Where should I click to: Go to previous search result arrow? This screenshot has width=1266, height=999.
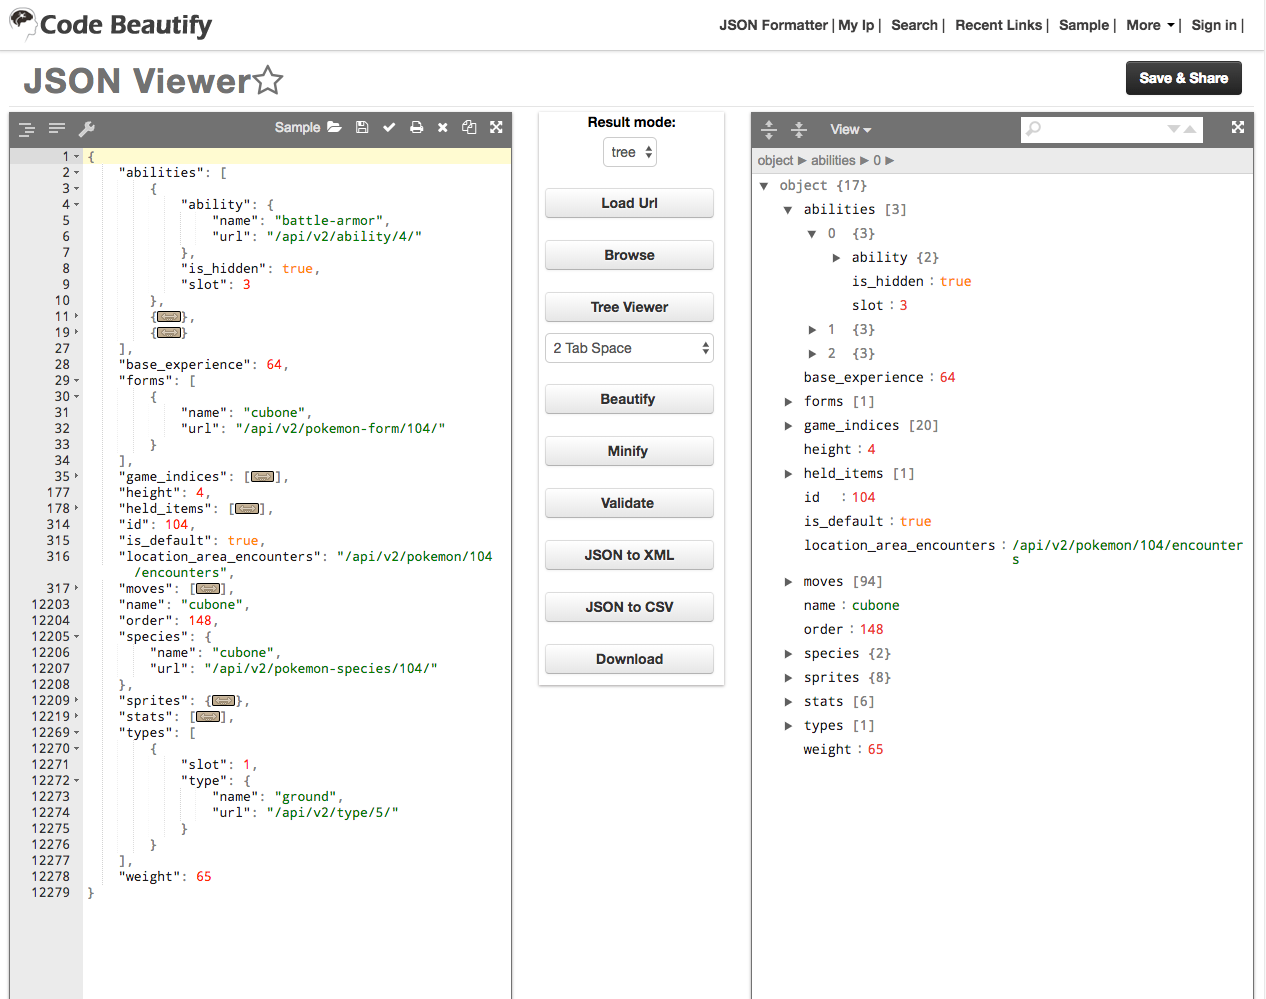pyautogui.click(x=1190, y=129)
